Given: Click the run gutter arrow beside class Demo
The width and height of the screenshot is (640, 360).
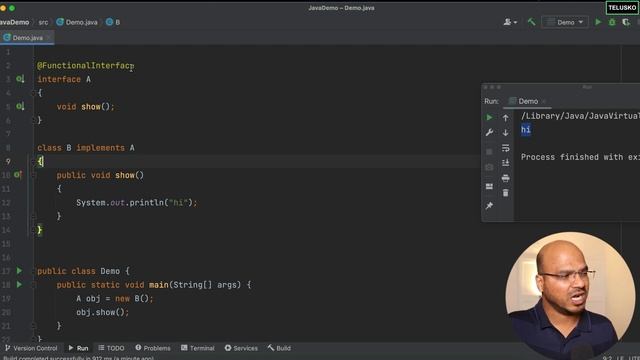Looking at the screenshot, I should click(x=19, y=271).
